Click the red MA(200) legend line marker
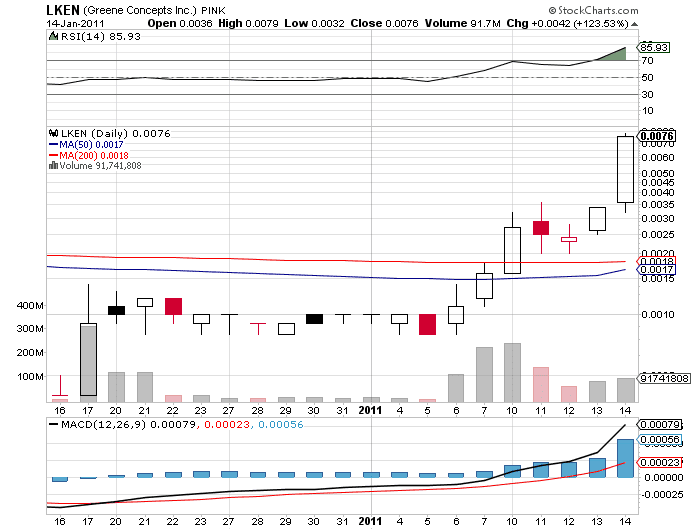This screenshot has width=700, height=530. click(53, 155)
